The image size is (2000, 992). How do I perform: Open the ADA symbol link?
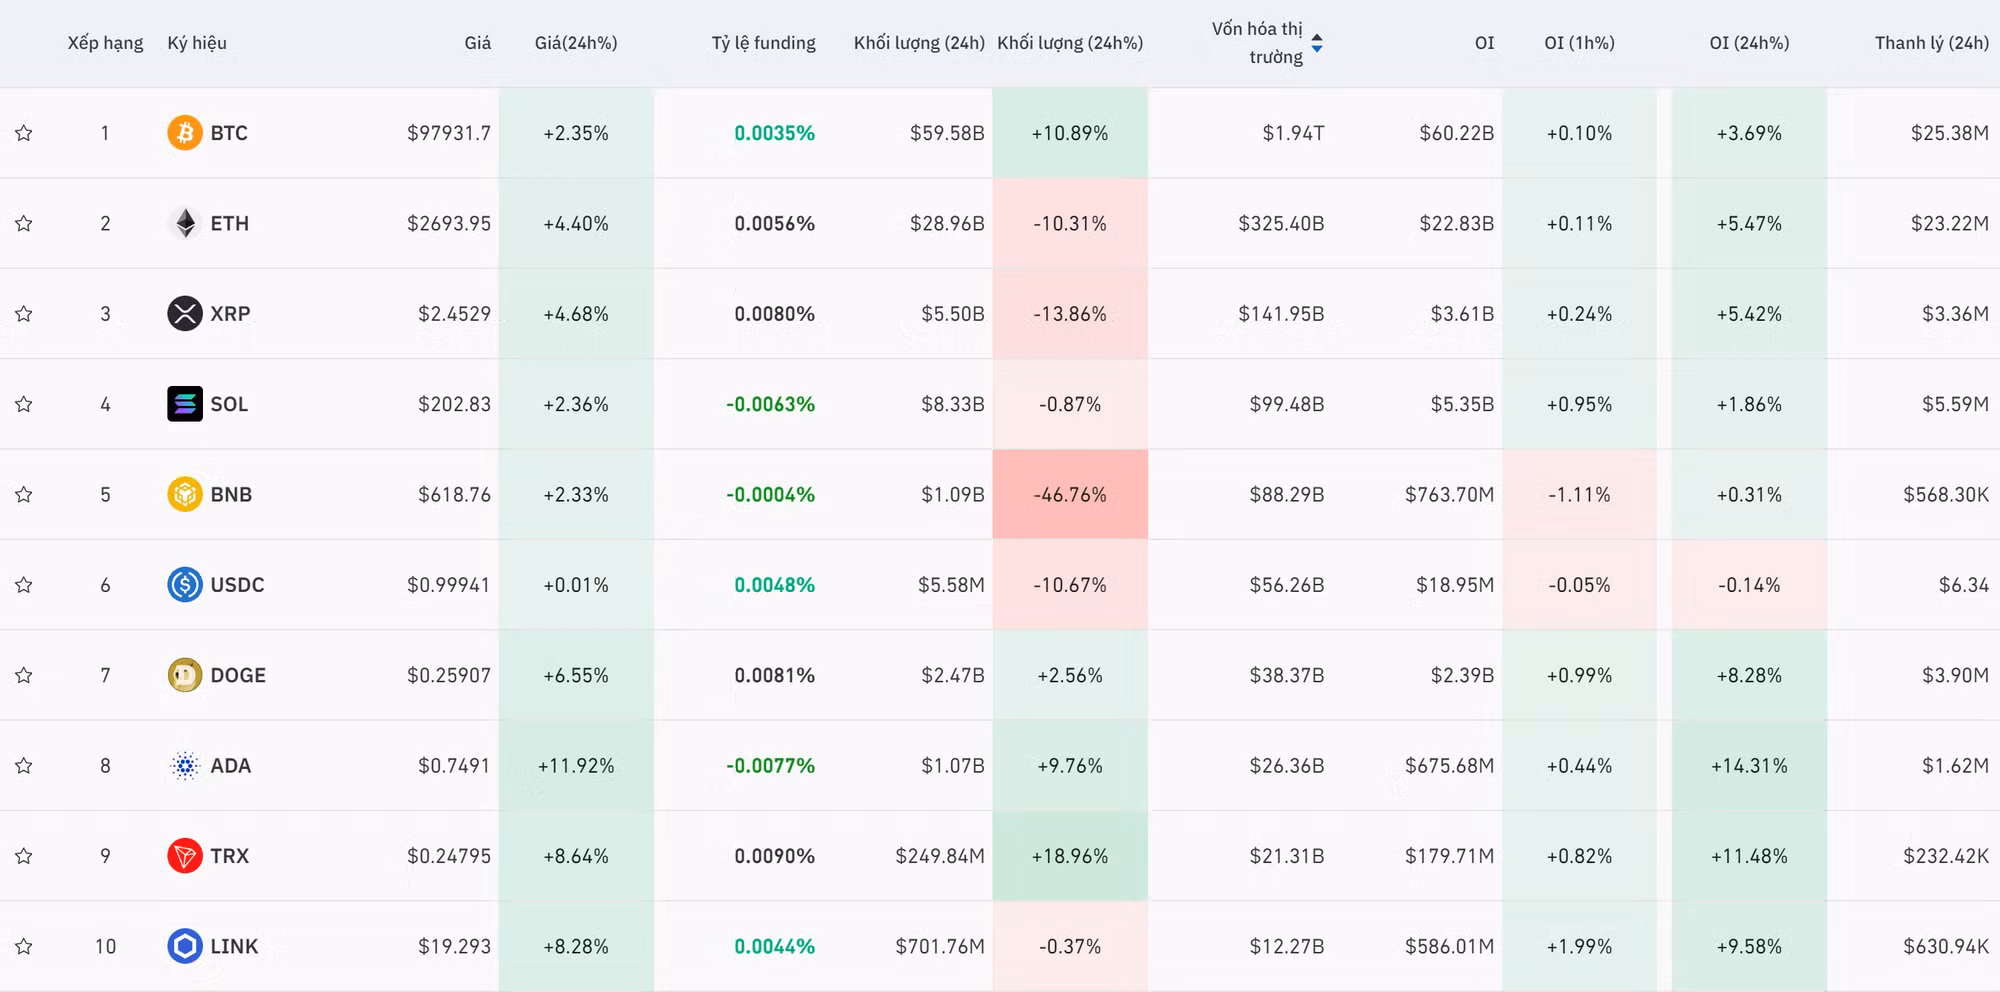click(x=231, y=766)
